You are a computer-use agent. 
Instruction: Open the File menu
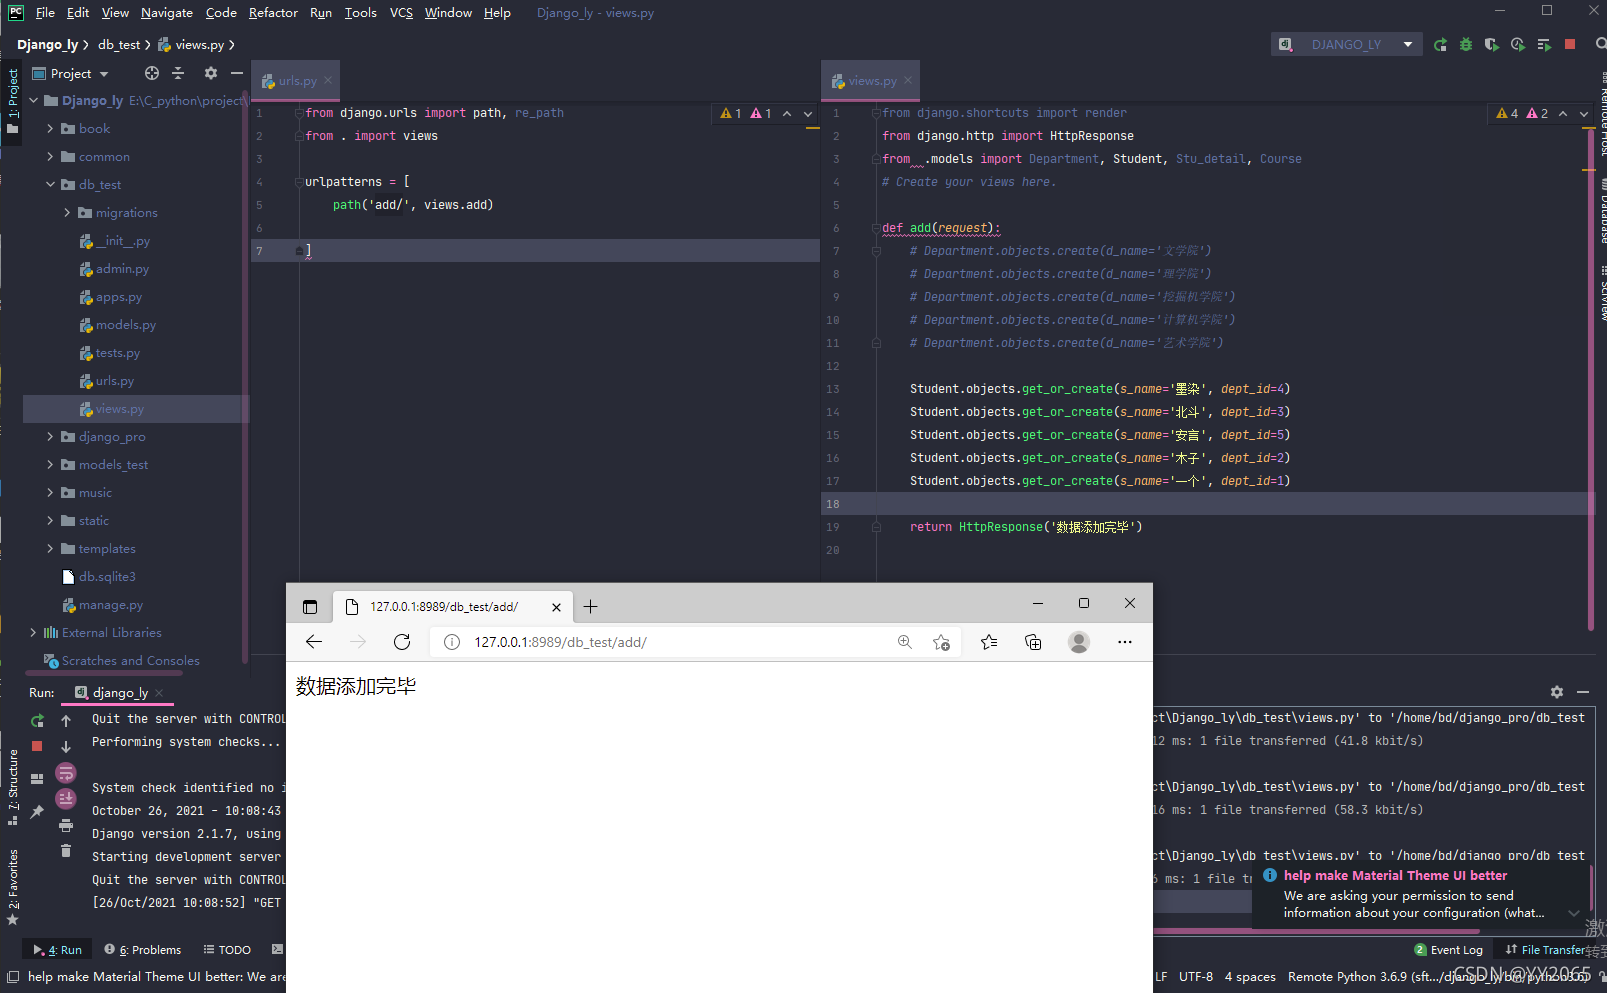point(45,13)
